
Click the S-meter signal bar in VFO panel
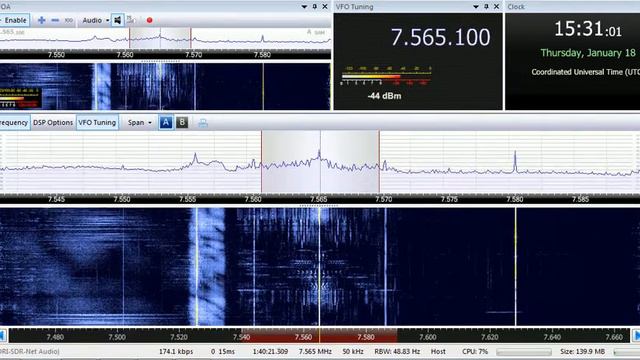coord(386,76)
